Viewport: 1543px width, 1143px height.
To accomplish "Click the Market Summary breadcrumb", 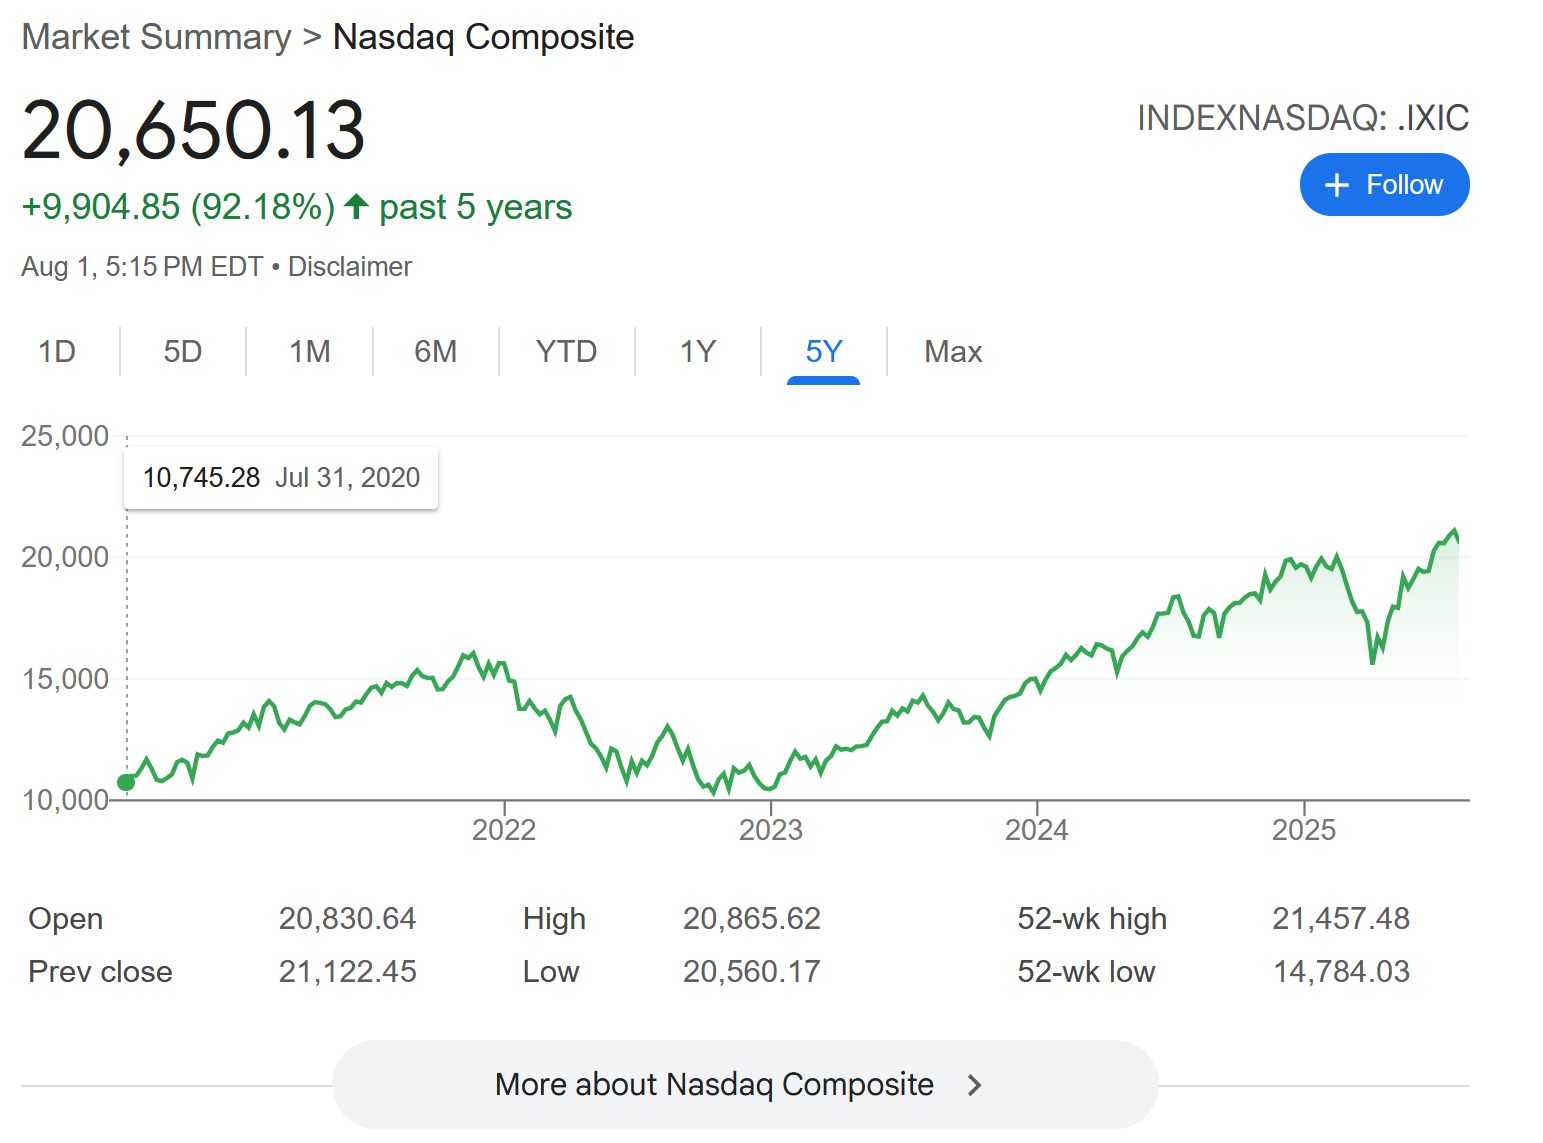I will (156, 37).
